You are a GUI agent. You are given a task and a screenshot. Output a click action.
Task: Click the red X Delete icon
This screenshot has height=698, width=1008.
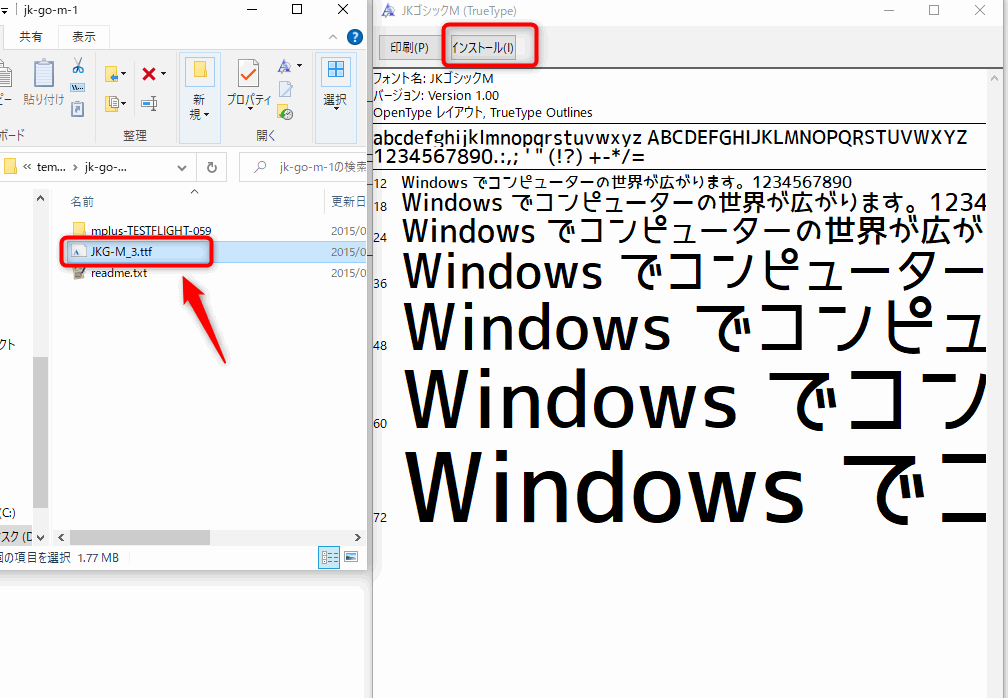(x=148, y=74)
